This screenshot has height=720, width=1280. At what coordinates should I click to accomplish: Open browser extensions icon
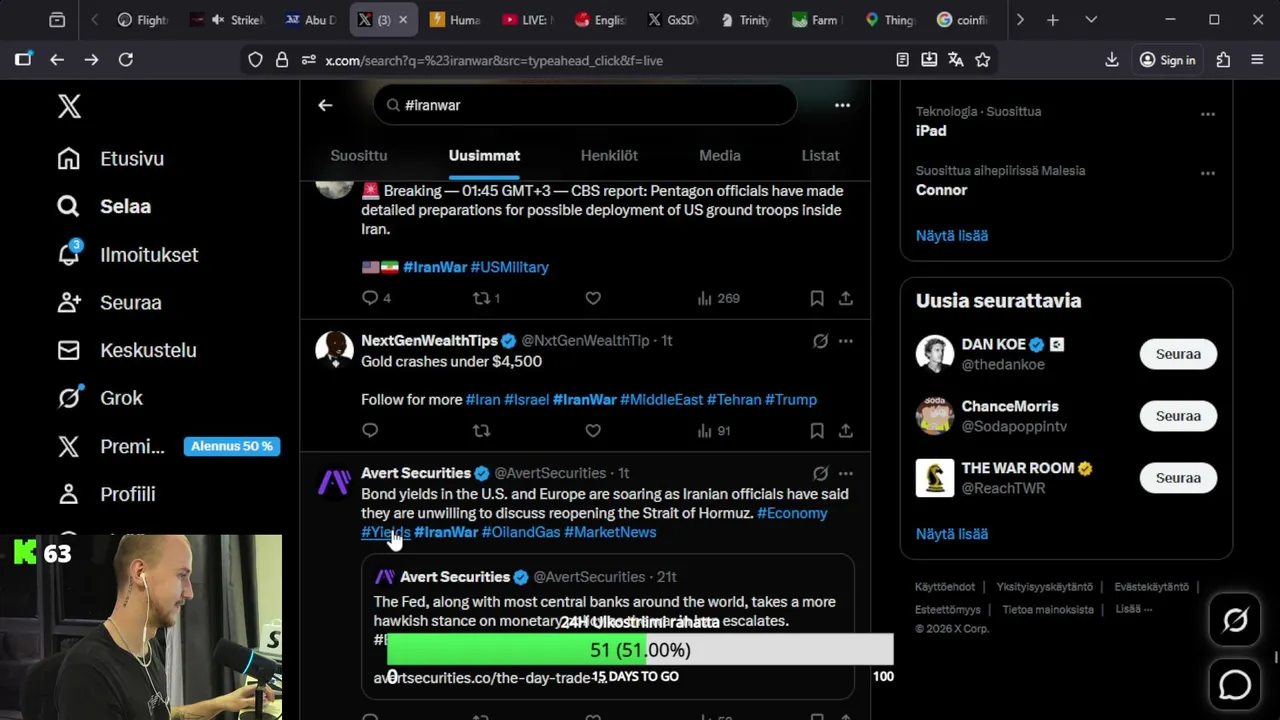click(1223, 60)
